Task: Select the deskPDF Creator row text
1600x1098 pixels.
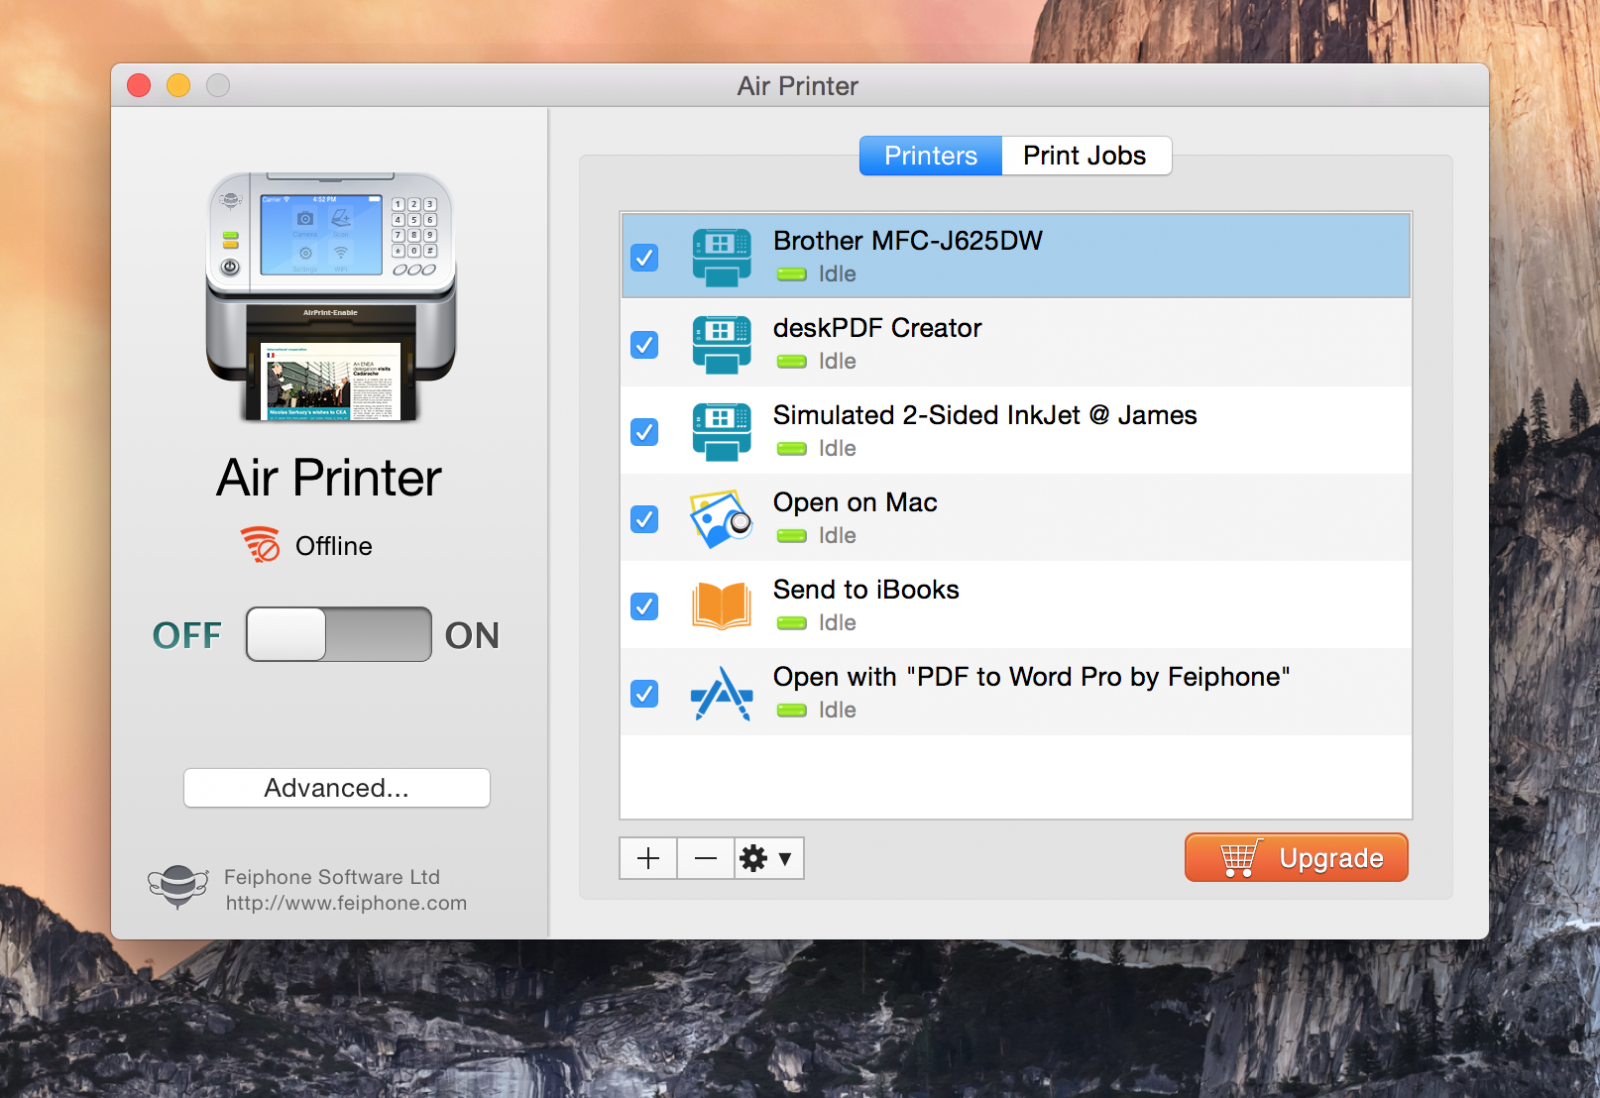Action: 877,328
